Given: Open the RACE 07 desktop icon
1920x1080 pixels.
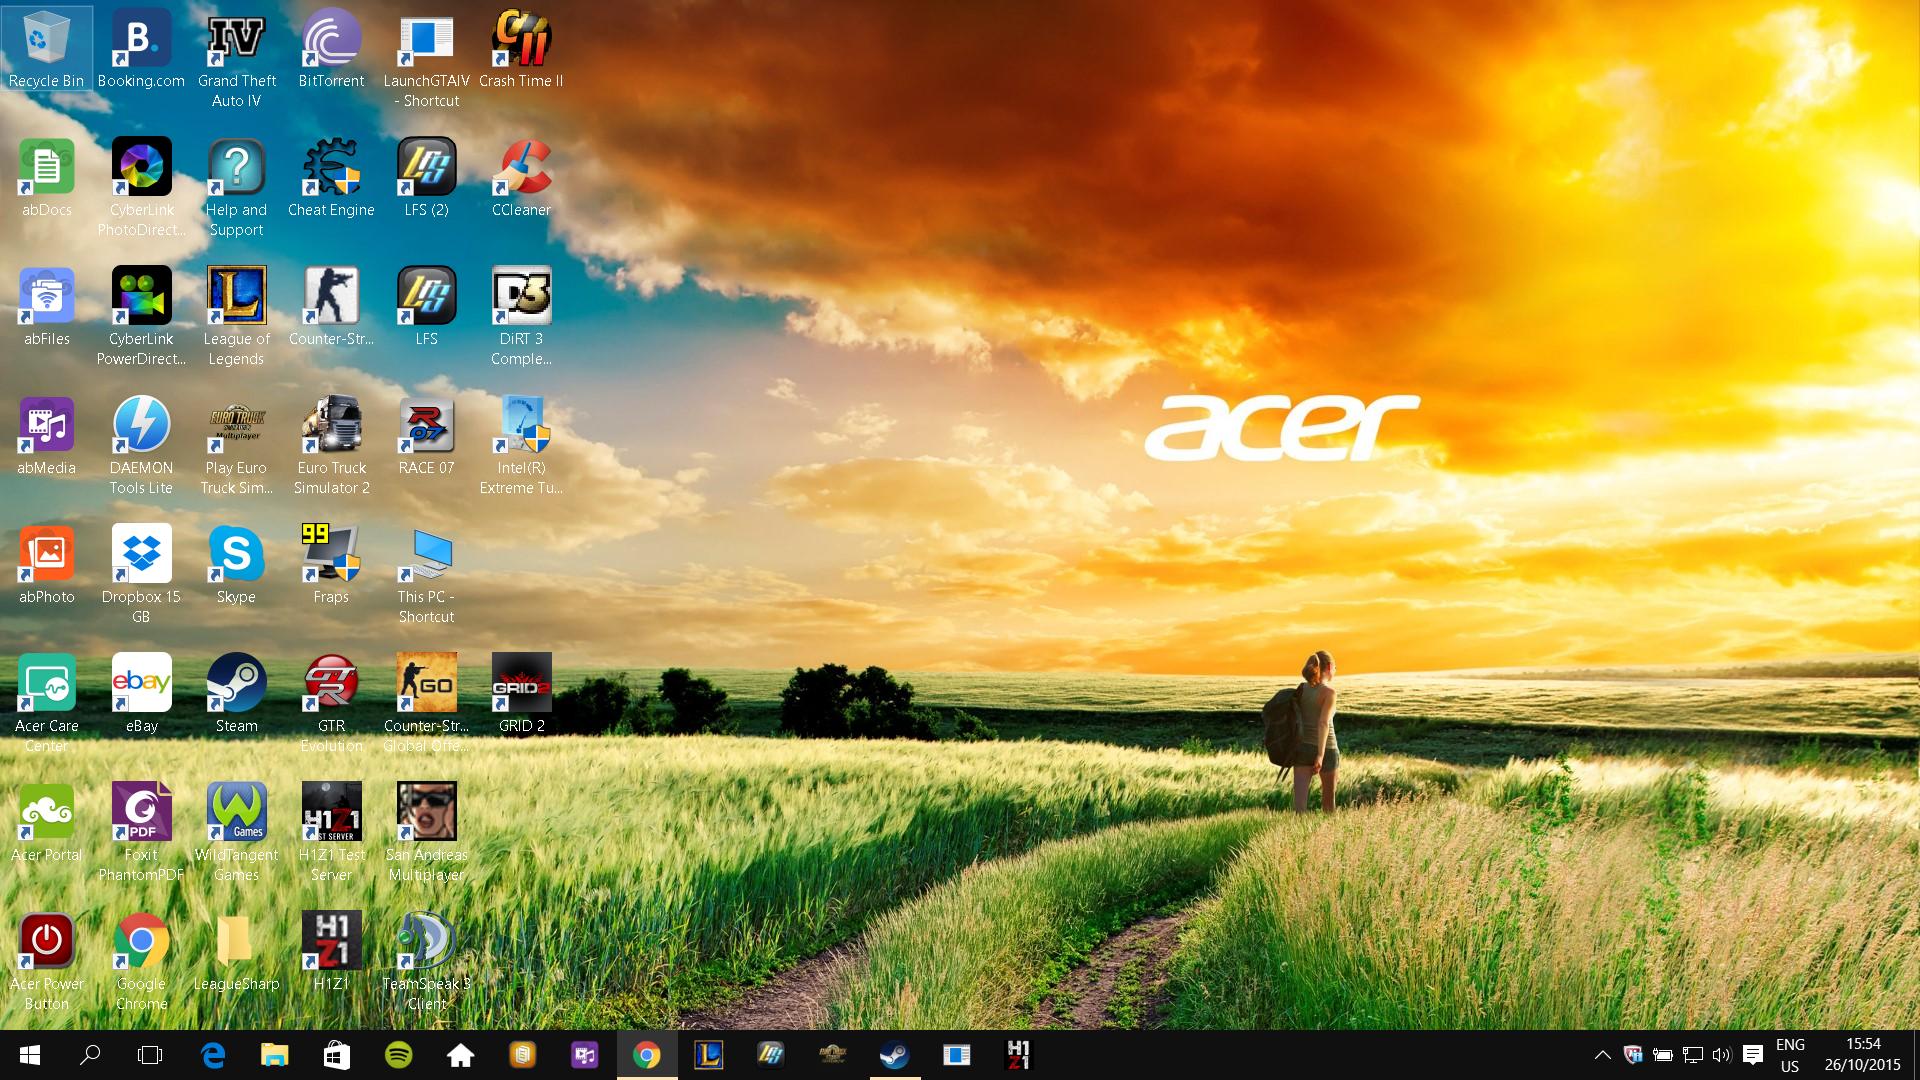Looking at the screenshot, I should (x=426, y=436).
